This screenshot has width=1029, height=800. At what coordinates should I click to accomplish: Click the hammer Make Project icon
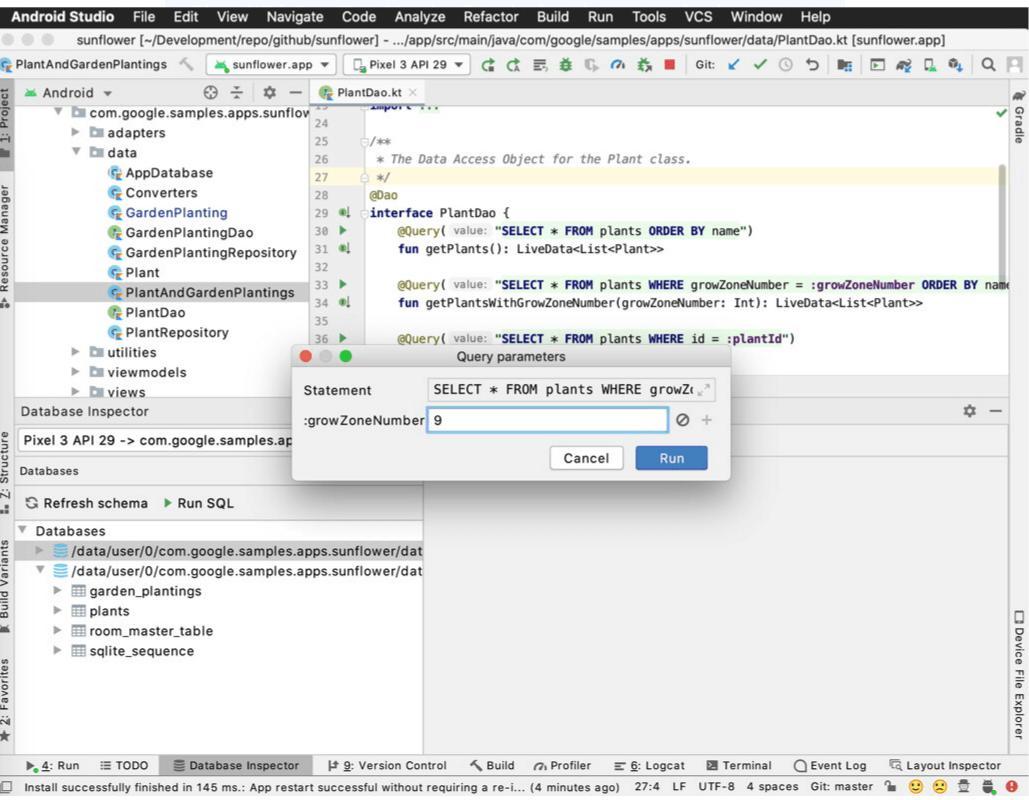point(187,65)
